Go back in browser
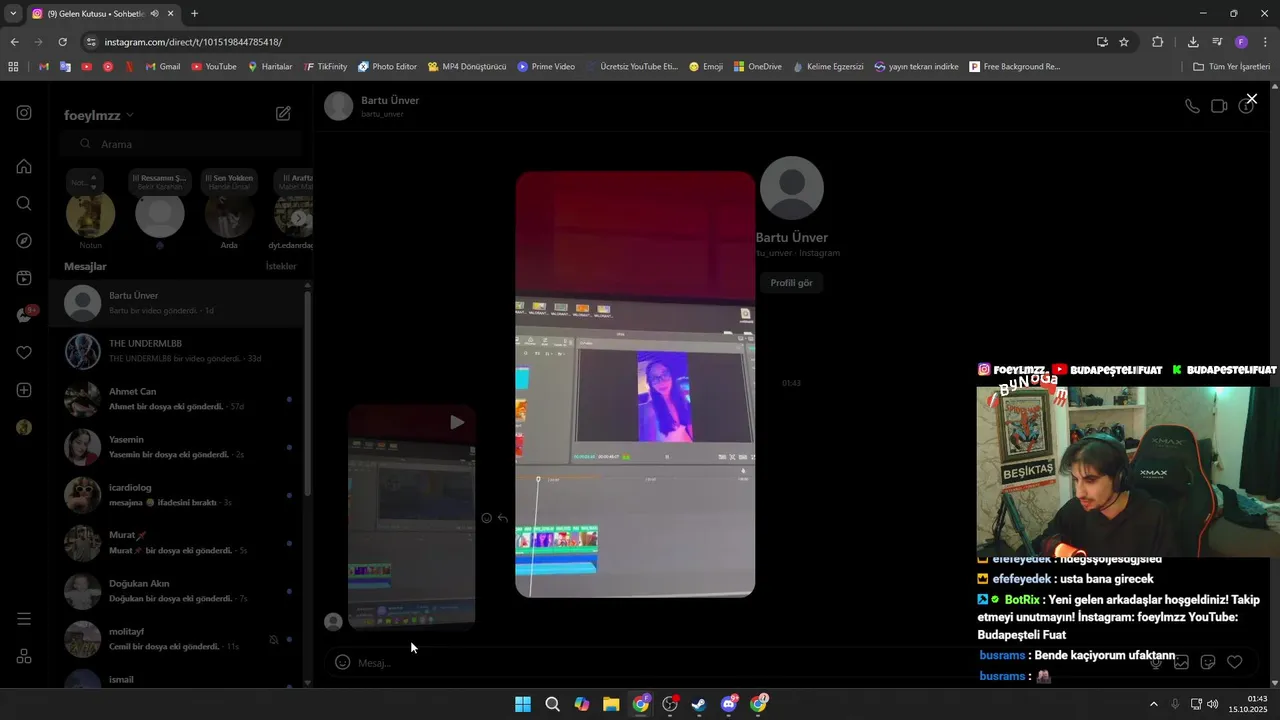The height and width of the screenshot is (720, 1280). (14, 42)
